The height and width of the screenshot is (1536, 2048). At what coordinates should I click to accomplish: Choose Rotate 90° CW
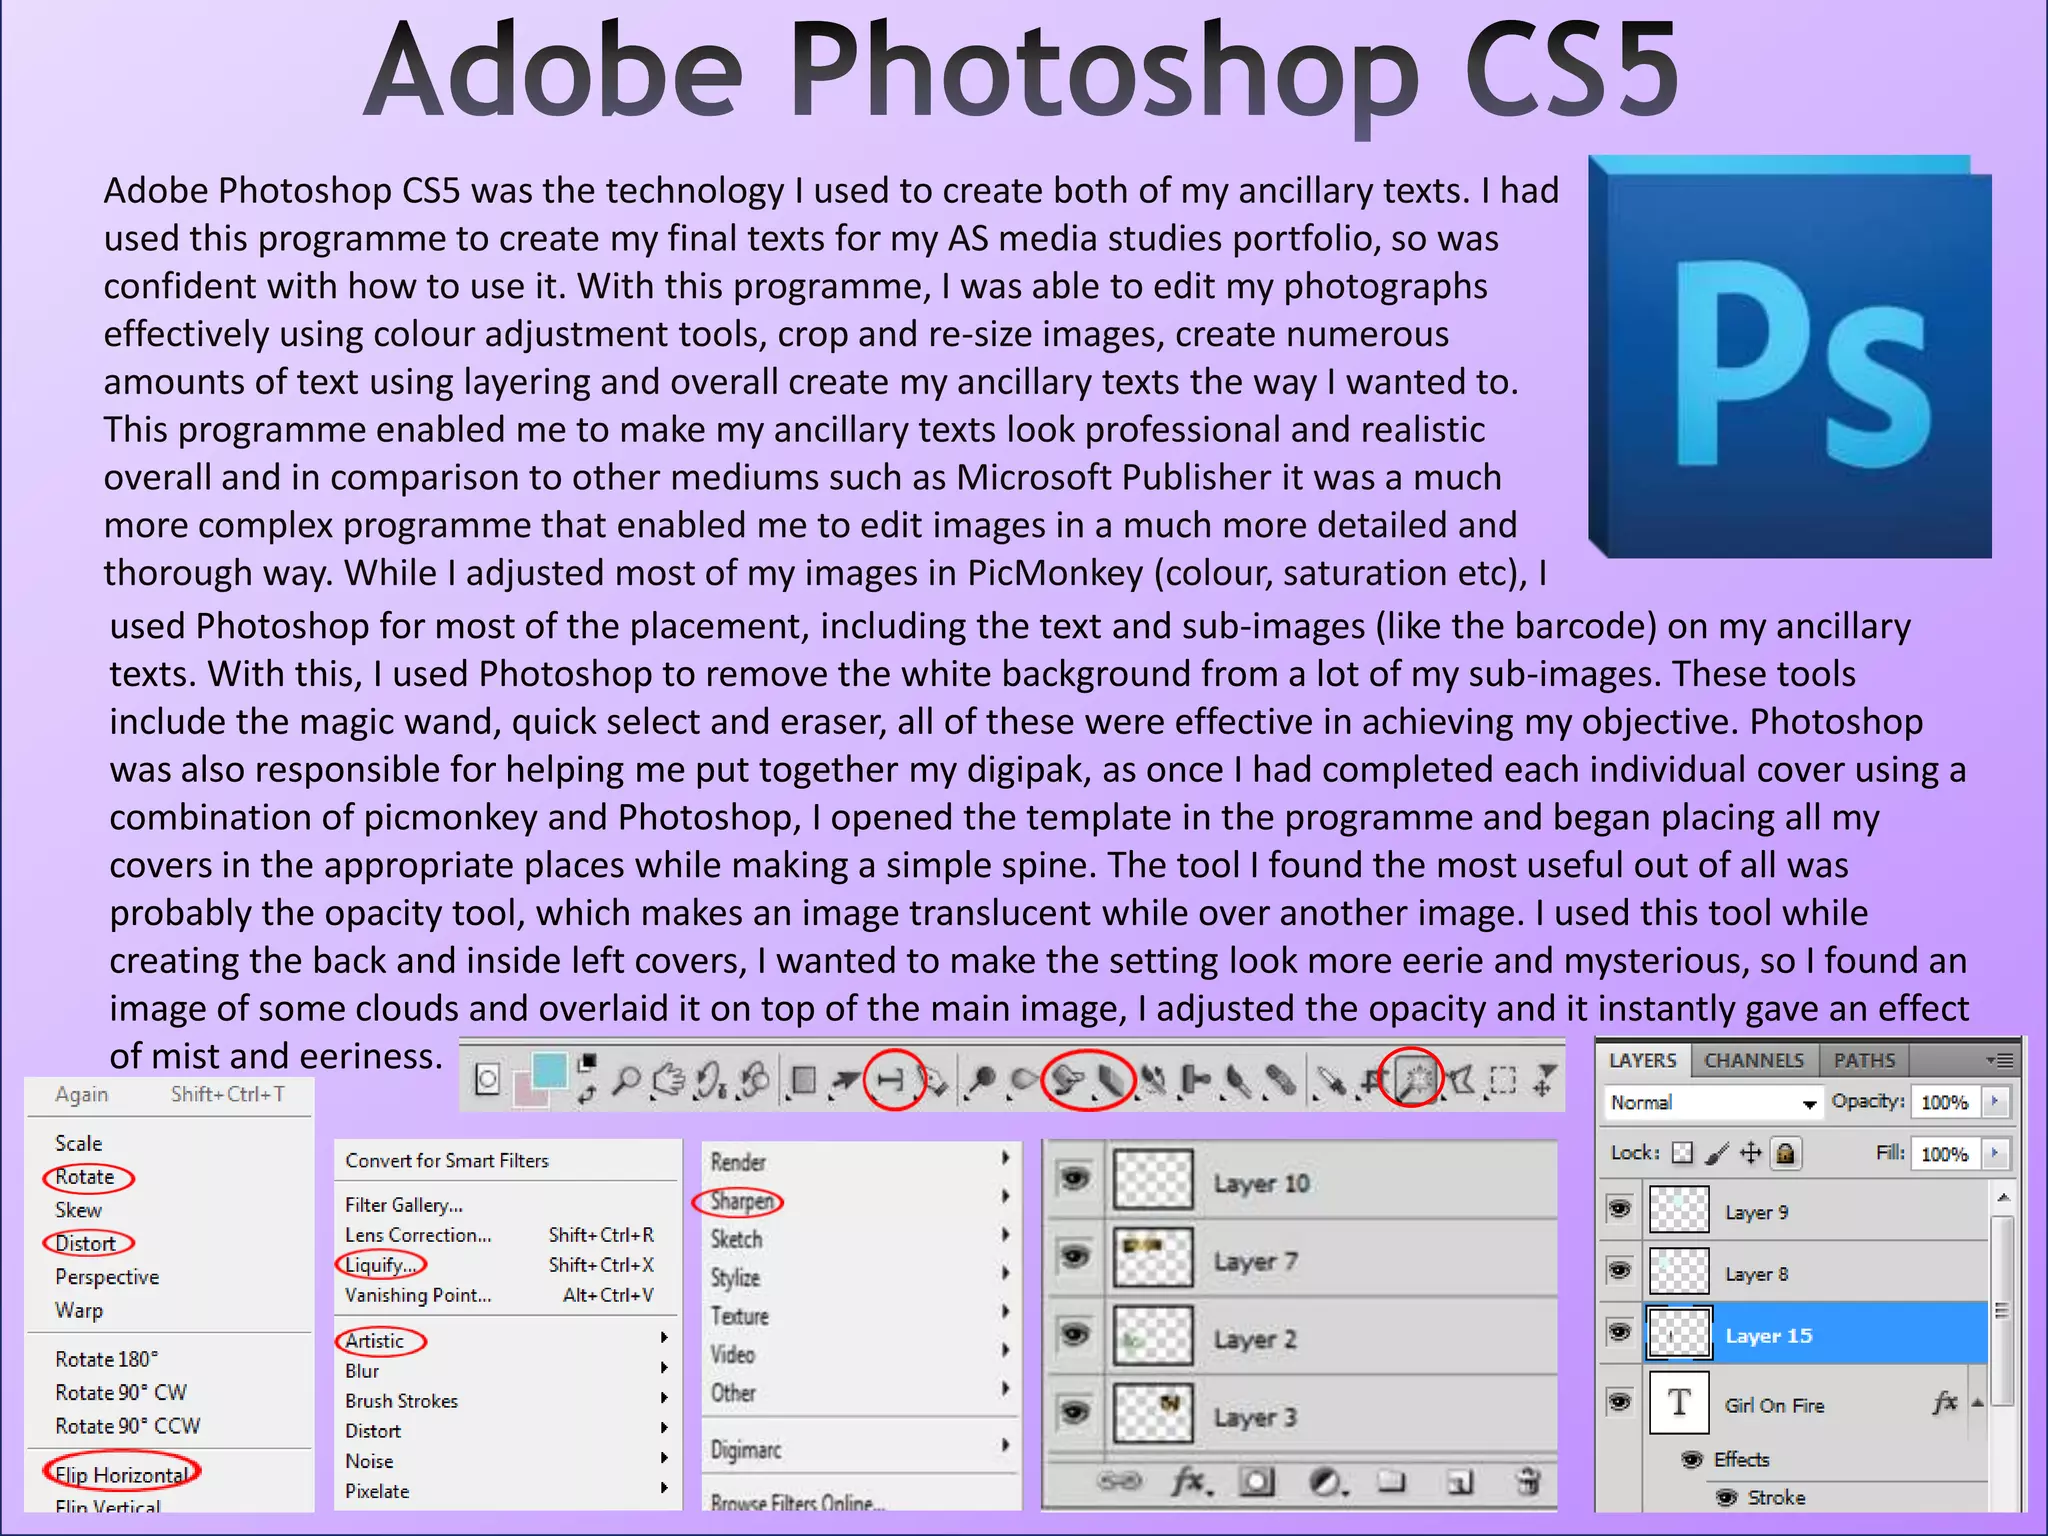(121, 1392)
